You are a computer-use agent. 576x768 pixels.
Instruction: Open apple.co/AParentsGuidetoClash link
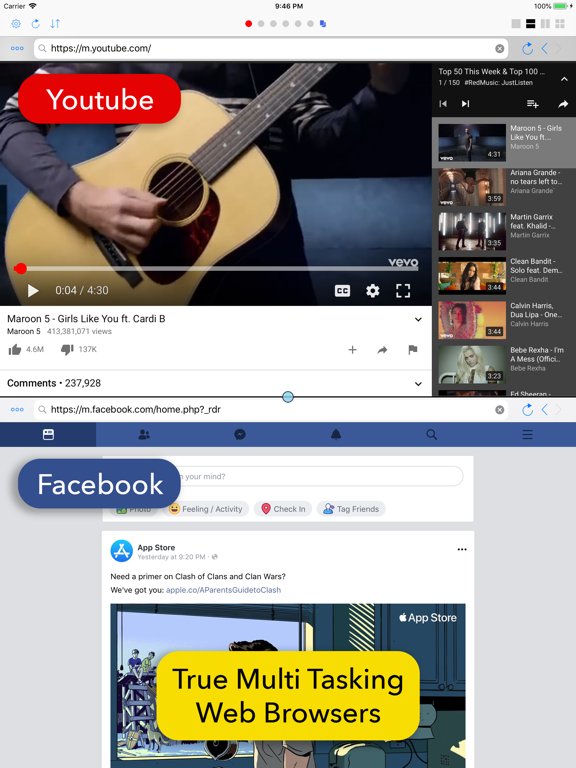[223, 590]
